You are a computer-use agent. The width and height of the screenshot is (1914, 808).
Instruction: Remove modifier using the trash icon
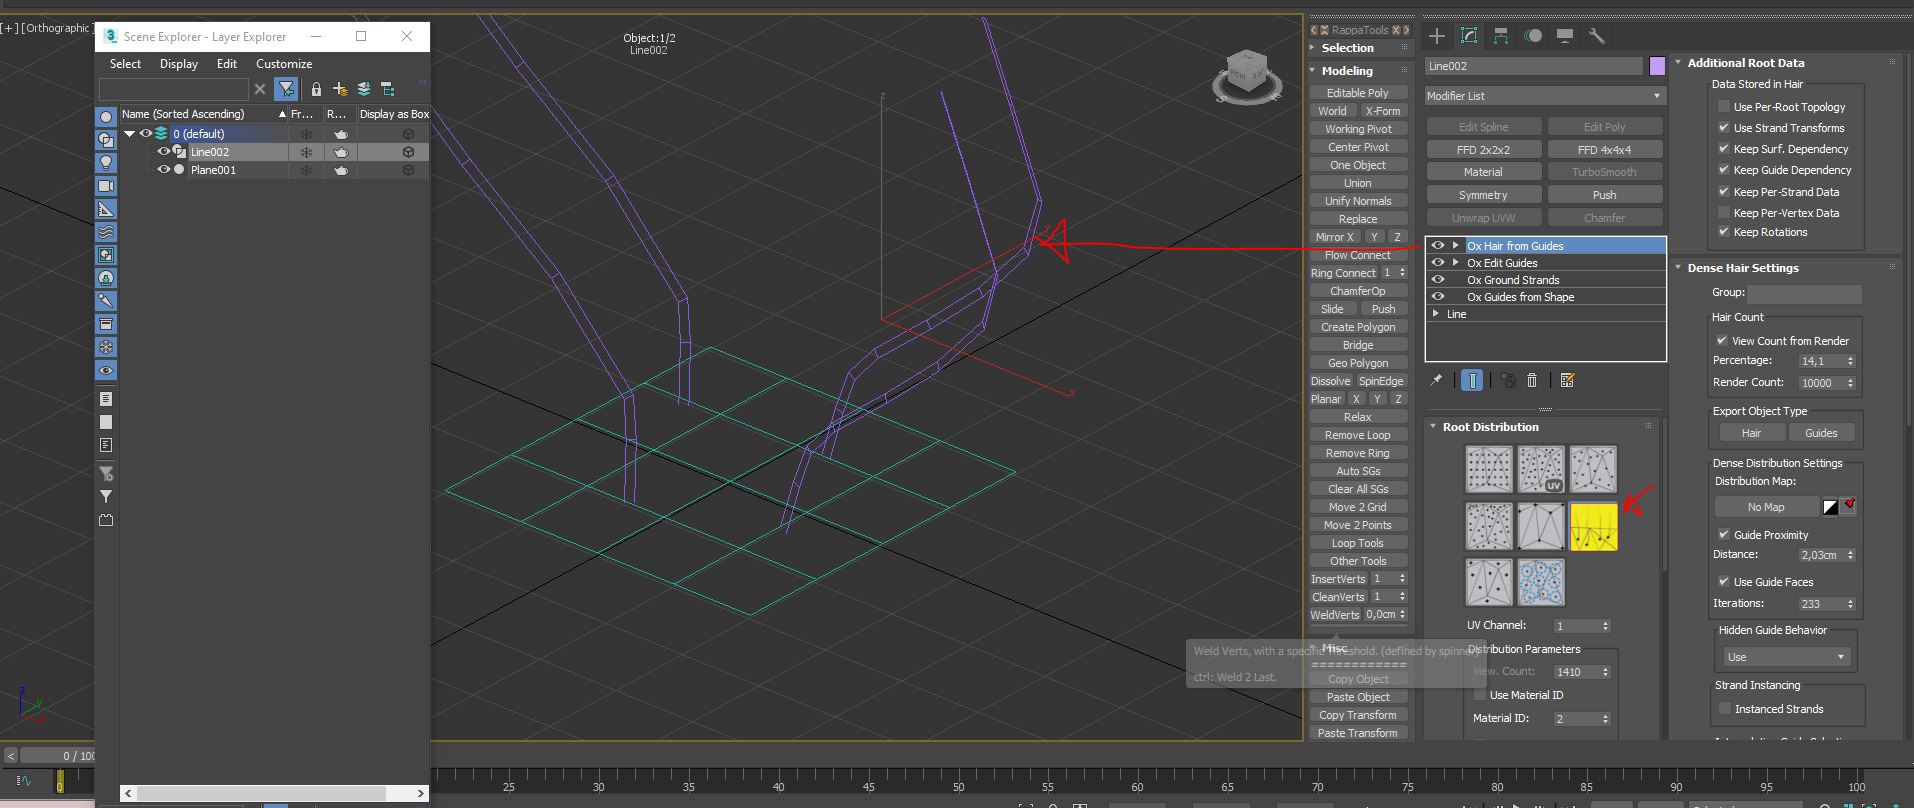(x=1532, y=380)
